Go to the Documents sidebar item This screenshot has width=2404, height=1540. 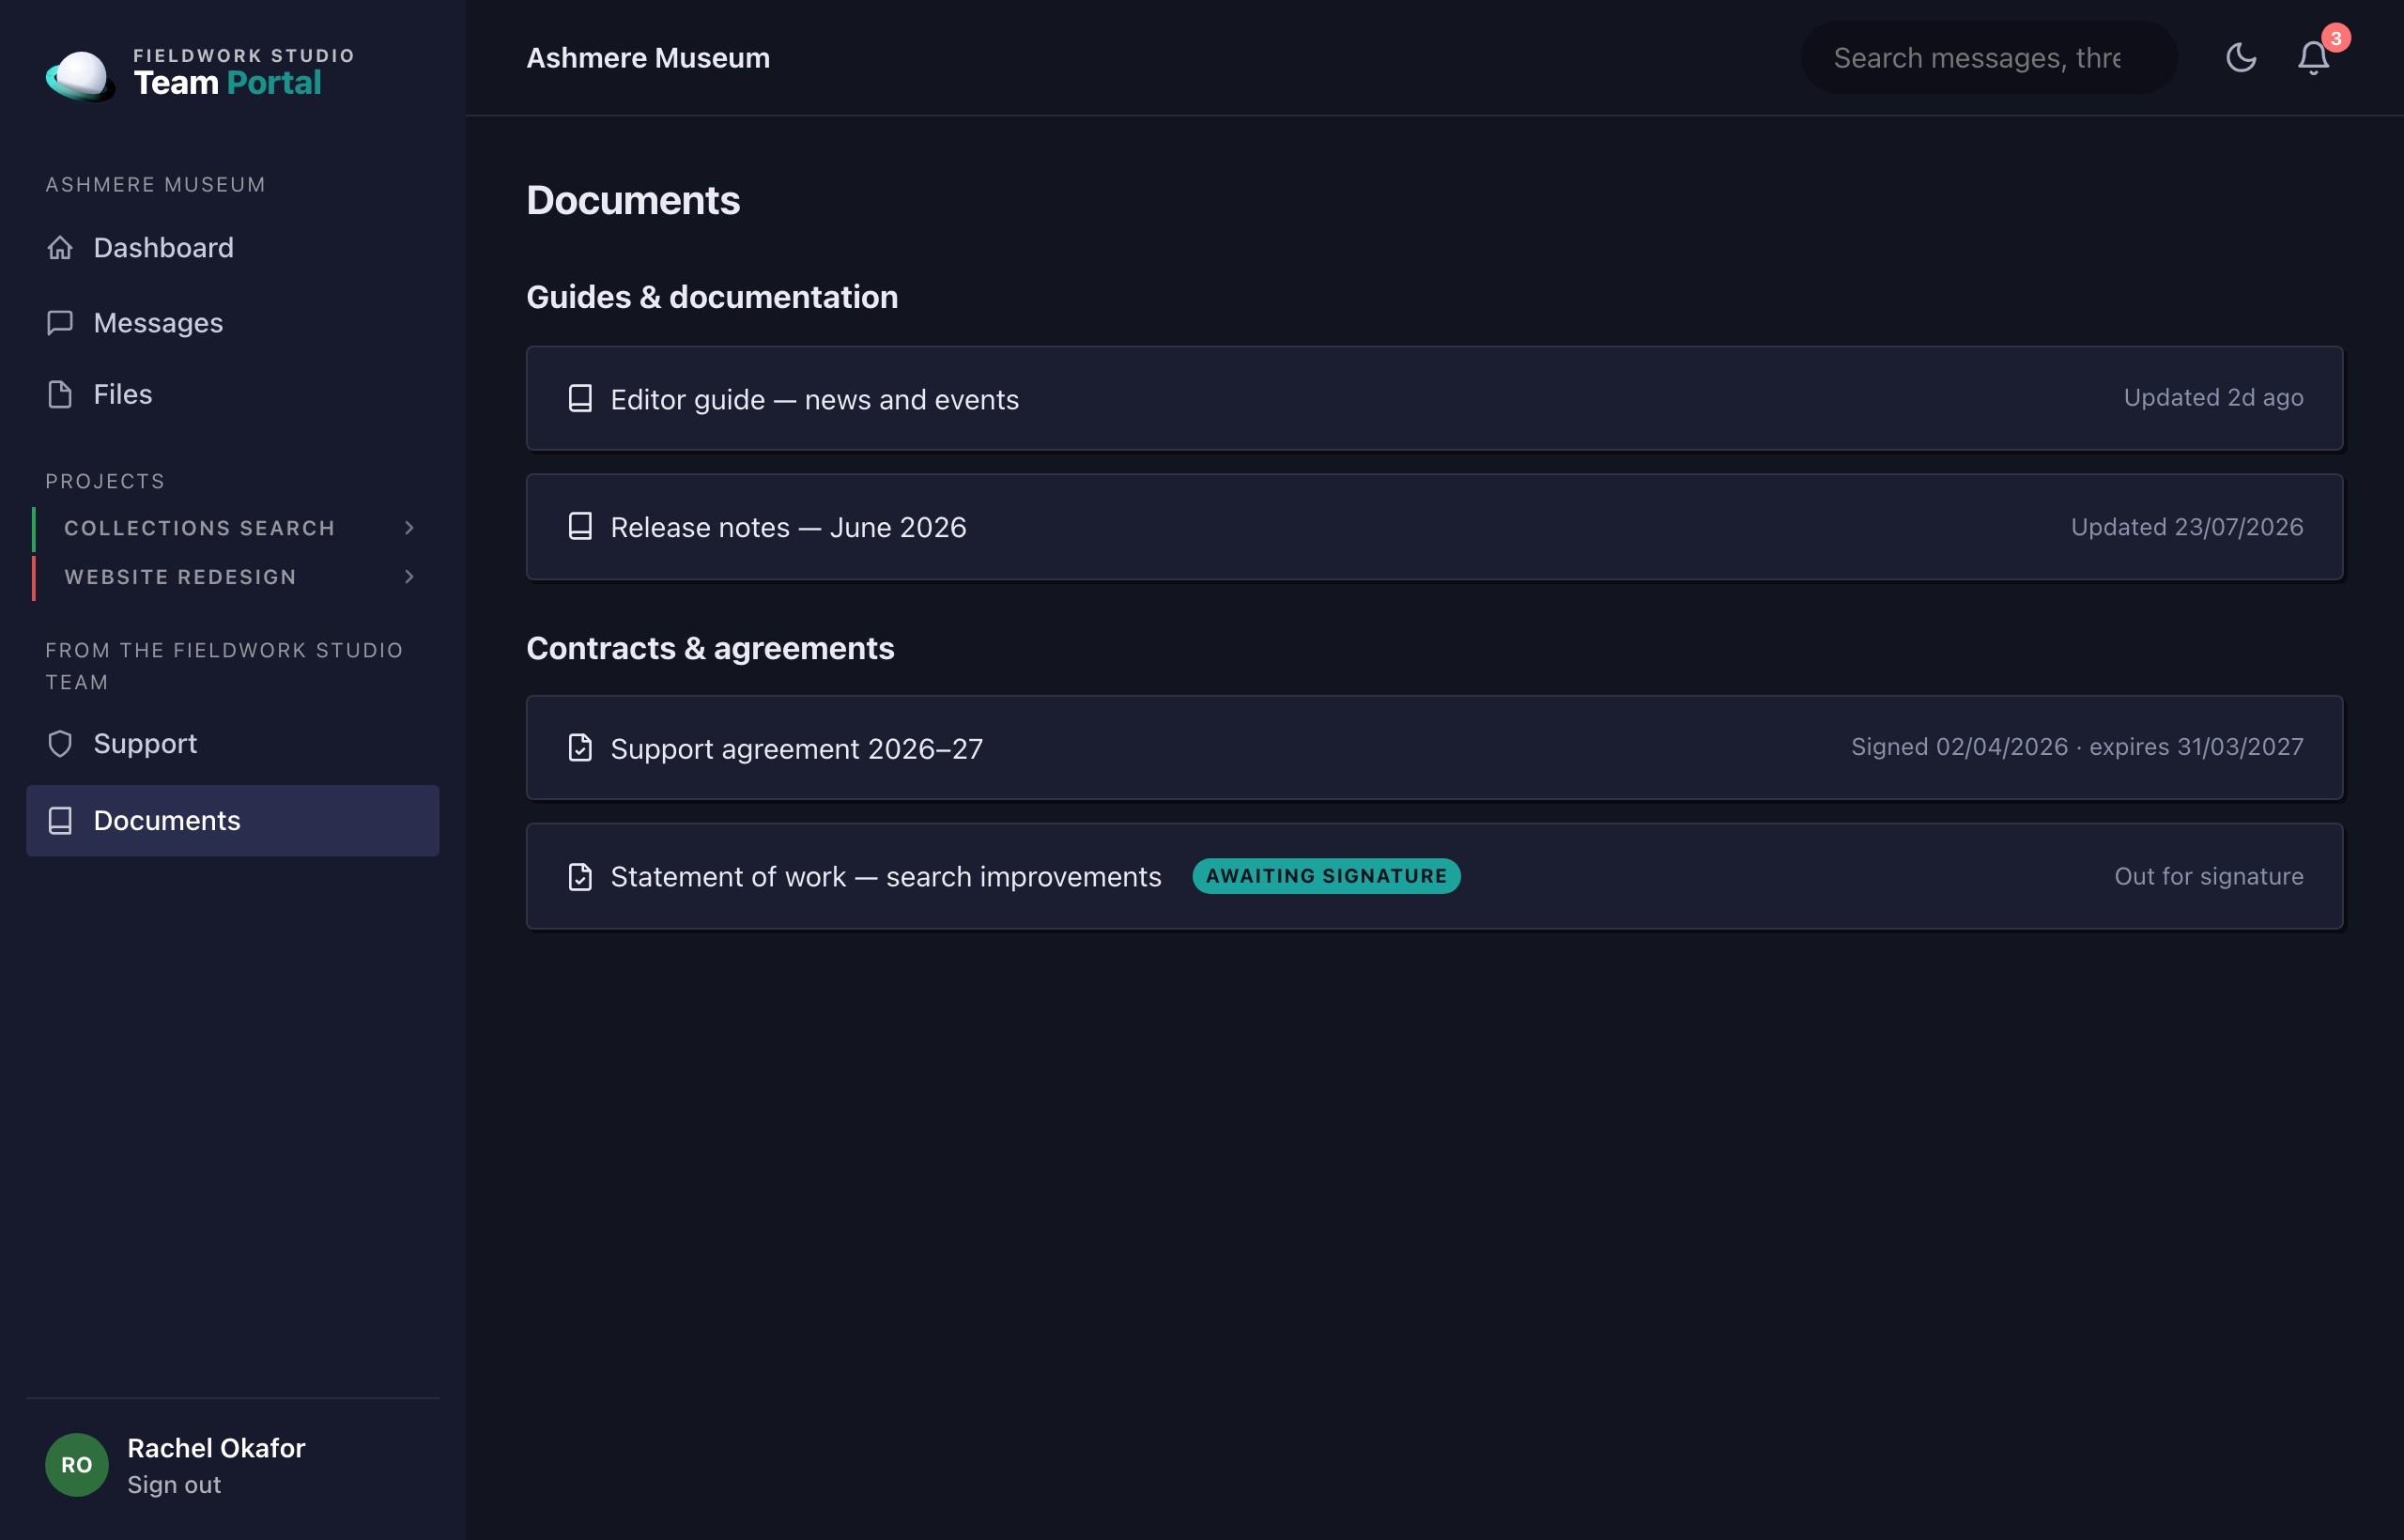pyautogui.click(x=233, y=820)
